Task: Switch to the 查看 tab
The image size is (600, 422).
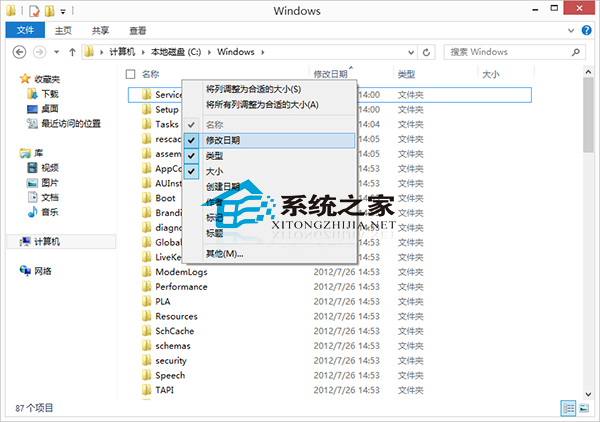Action: pos(137,31)
